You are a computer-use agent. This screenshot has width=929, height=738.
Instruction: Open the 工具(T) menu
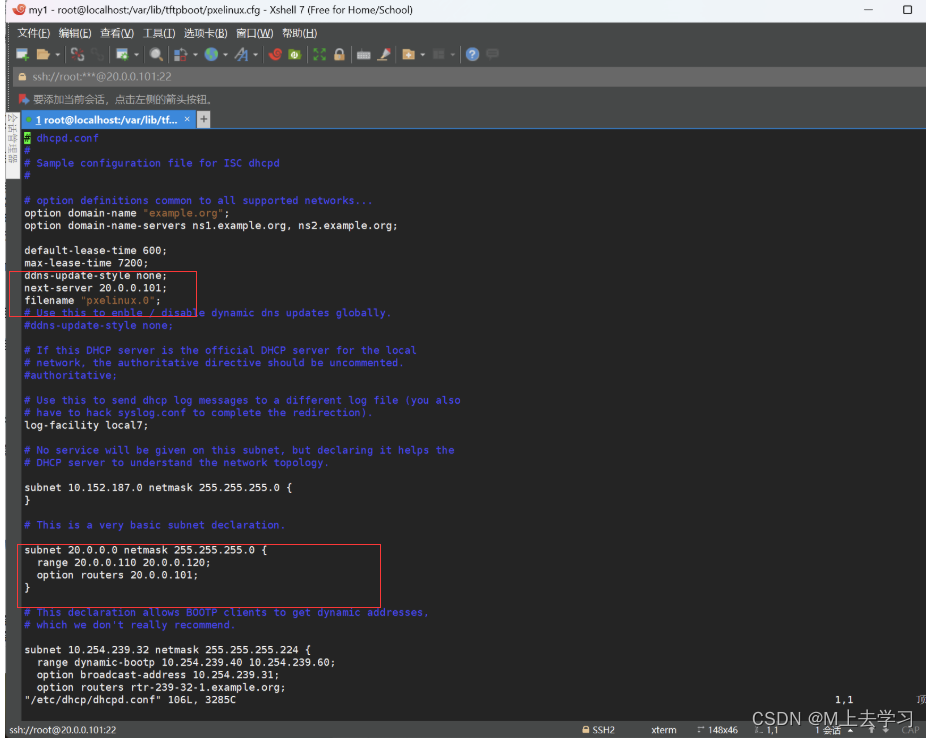tap(160, 31)
